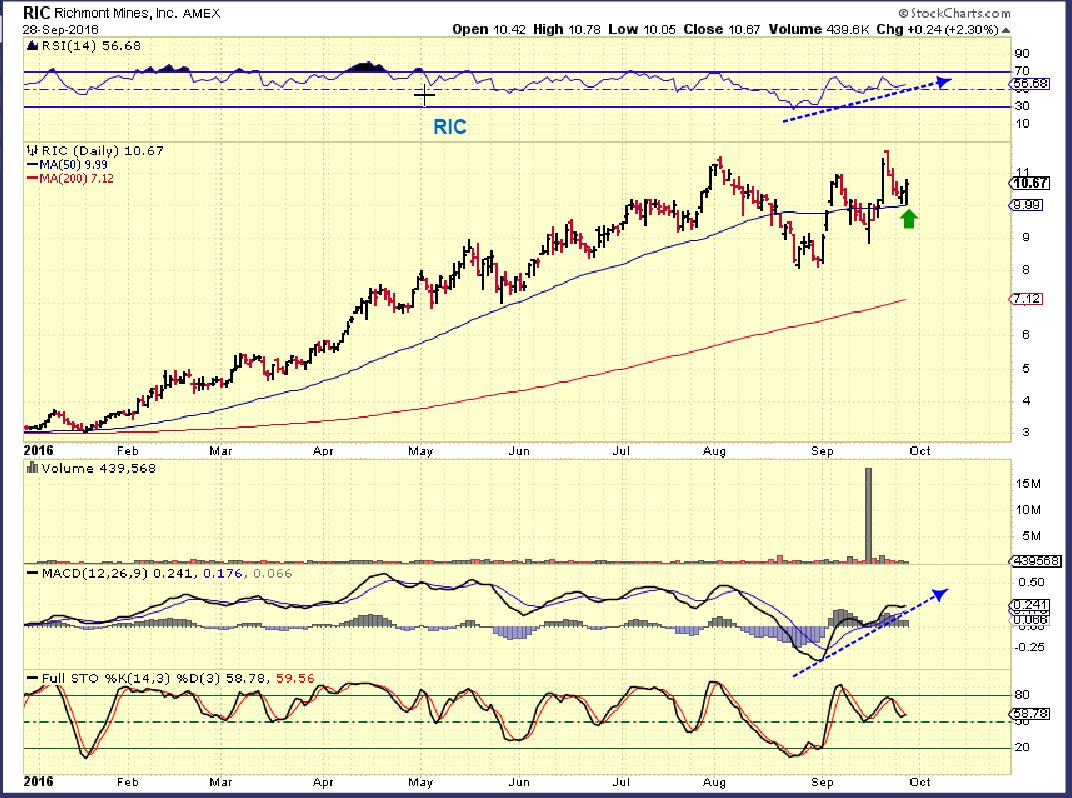Click the 90 RSI axis label
The image size is (1072, 798).
1022,54
